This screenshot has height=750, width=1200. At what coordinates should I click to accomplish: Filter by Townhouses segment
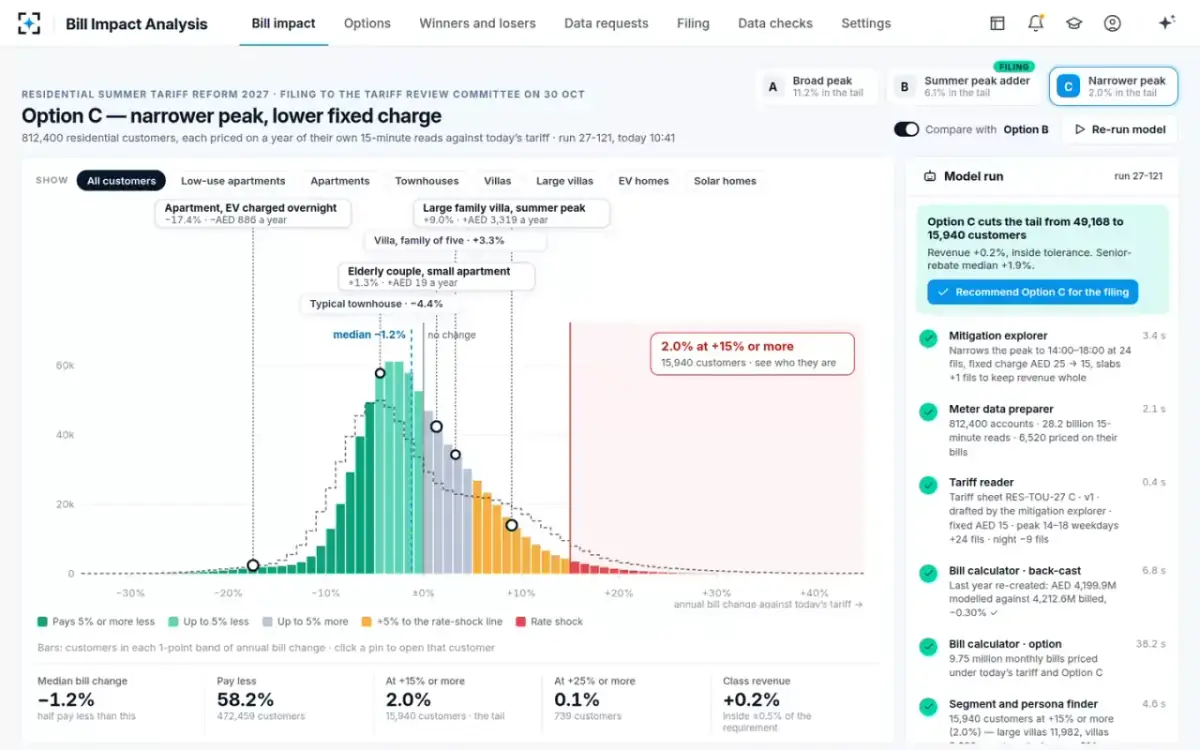point(427,181)
